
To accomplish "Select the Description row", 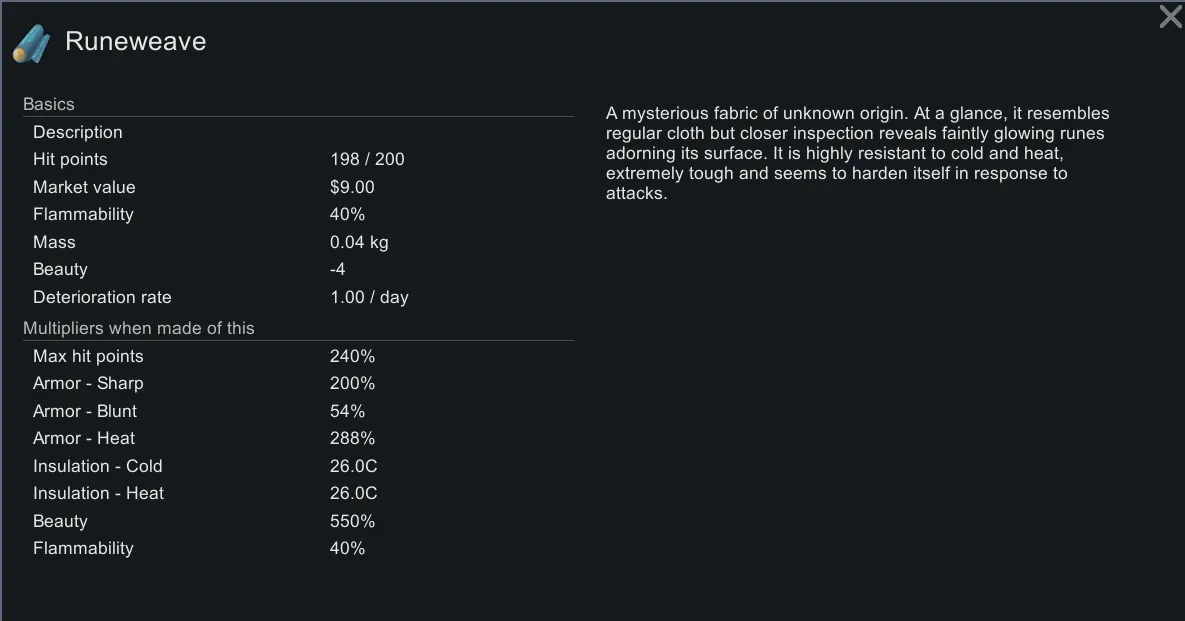I will 78,132.
